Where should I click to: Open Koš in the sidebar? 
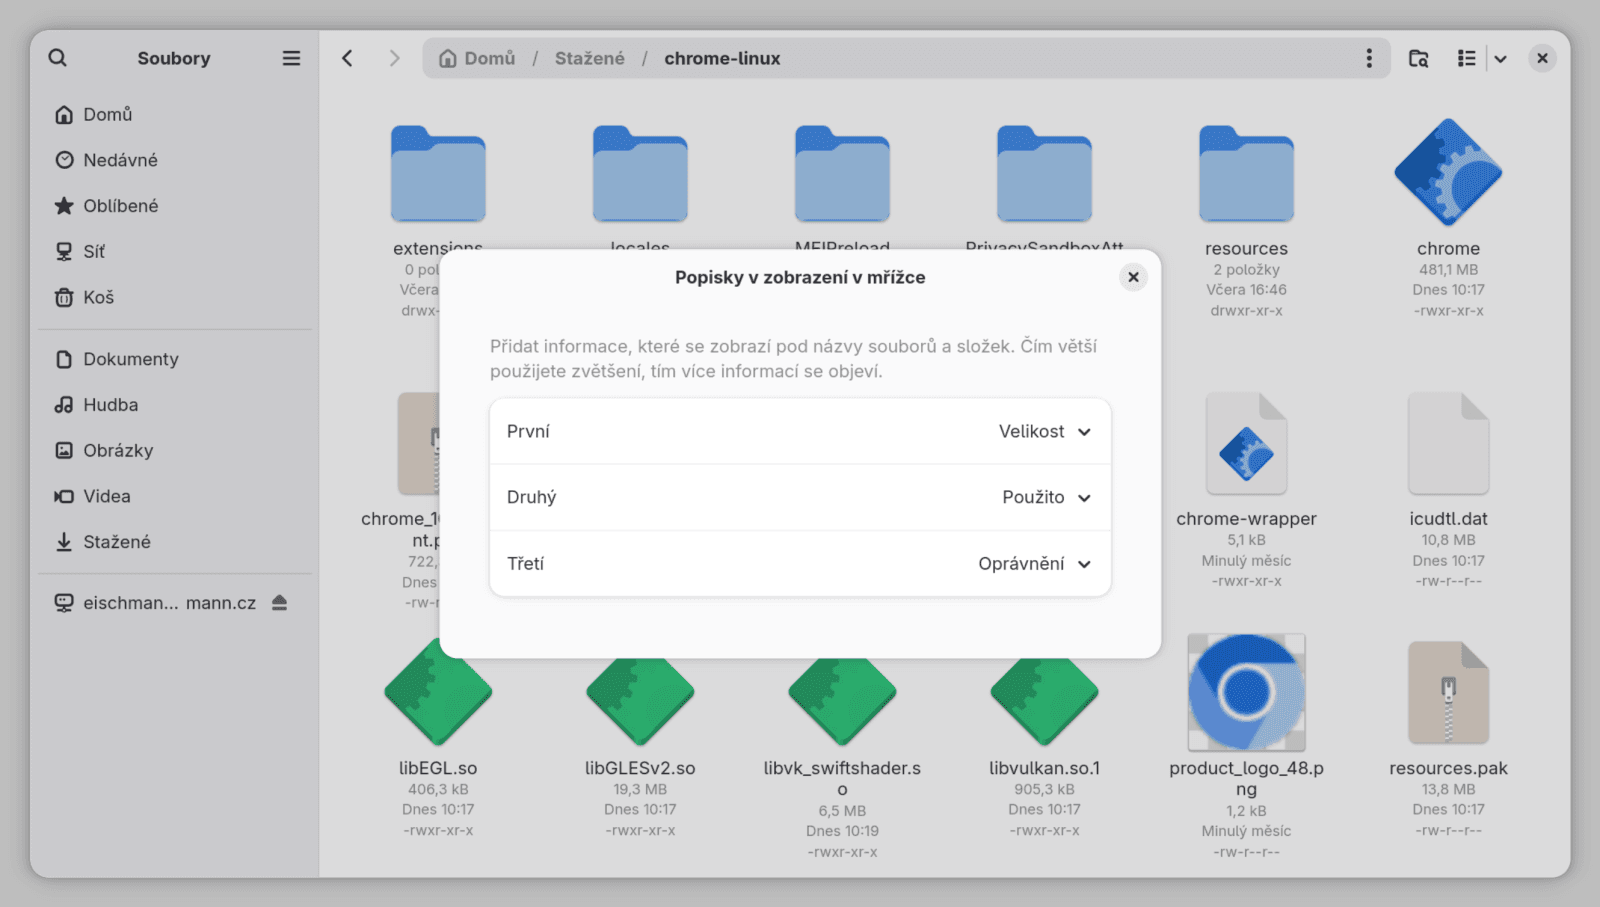pyautogui.click(x=98, y=297)
